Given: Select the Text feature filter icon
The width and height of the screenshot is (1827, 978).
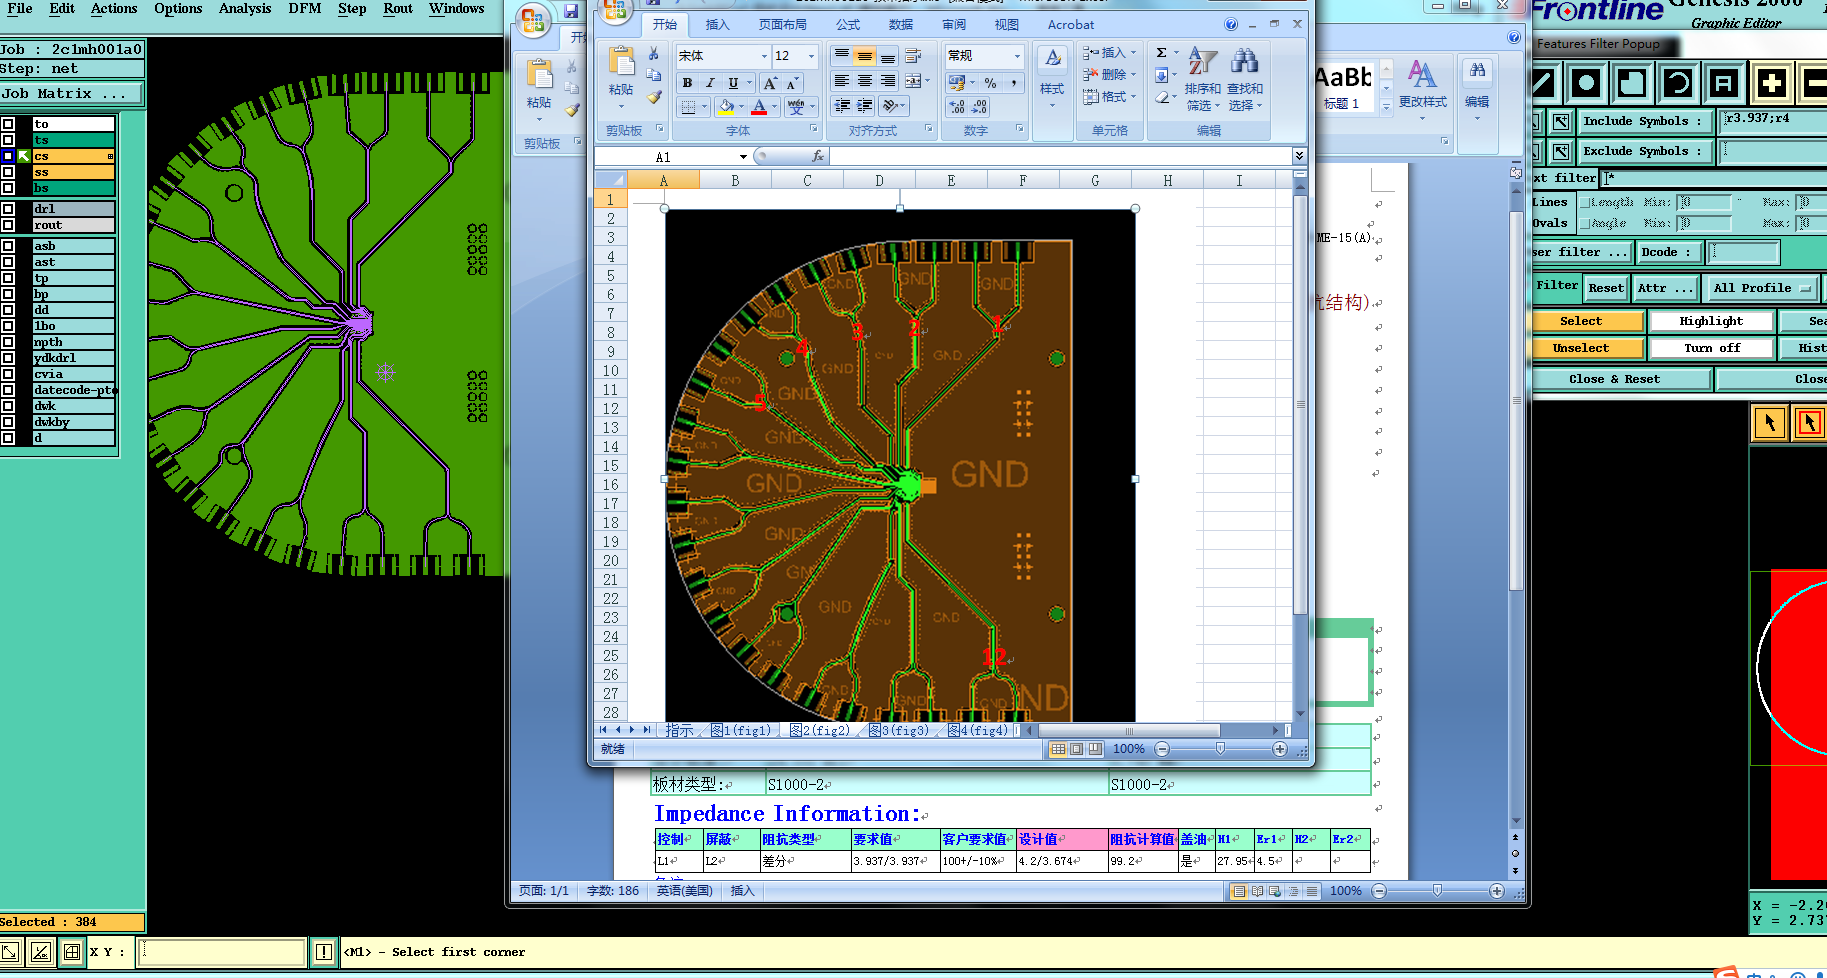Looking at the screenshot, I should tap(1724, 84).
